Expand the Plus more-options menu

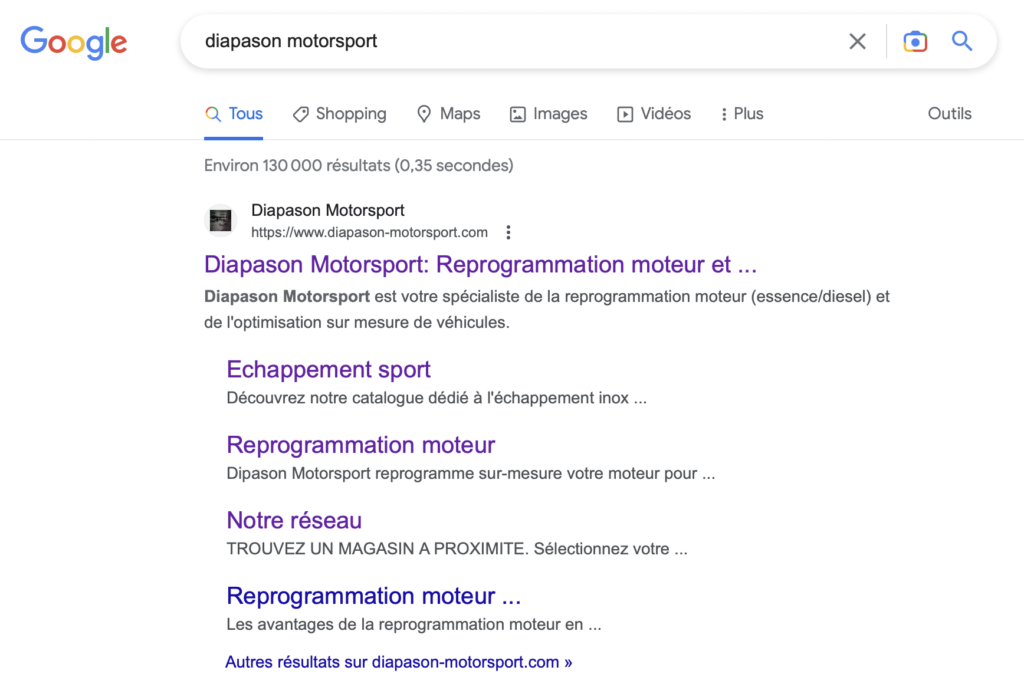(x=742, y=114)
